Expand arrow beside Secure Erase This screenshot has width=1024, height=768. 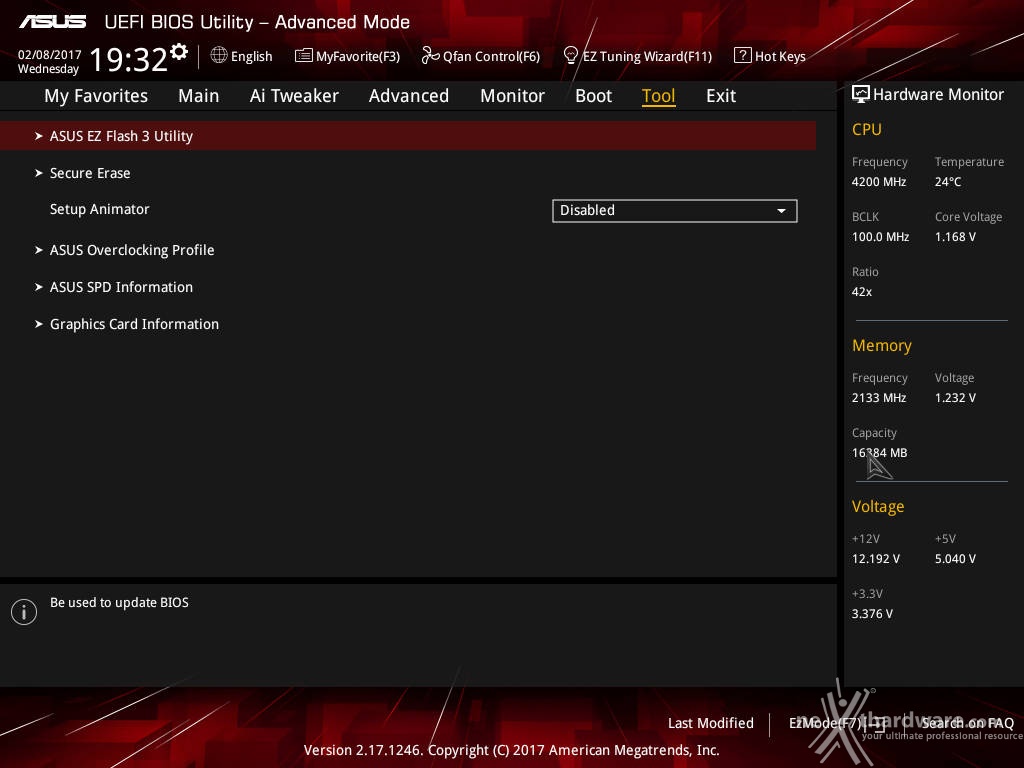coord(39,173)
